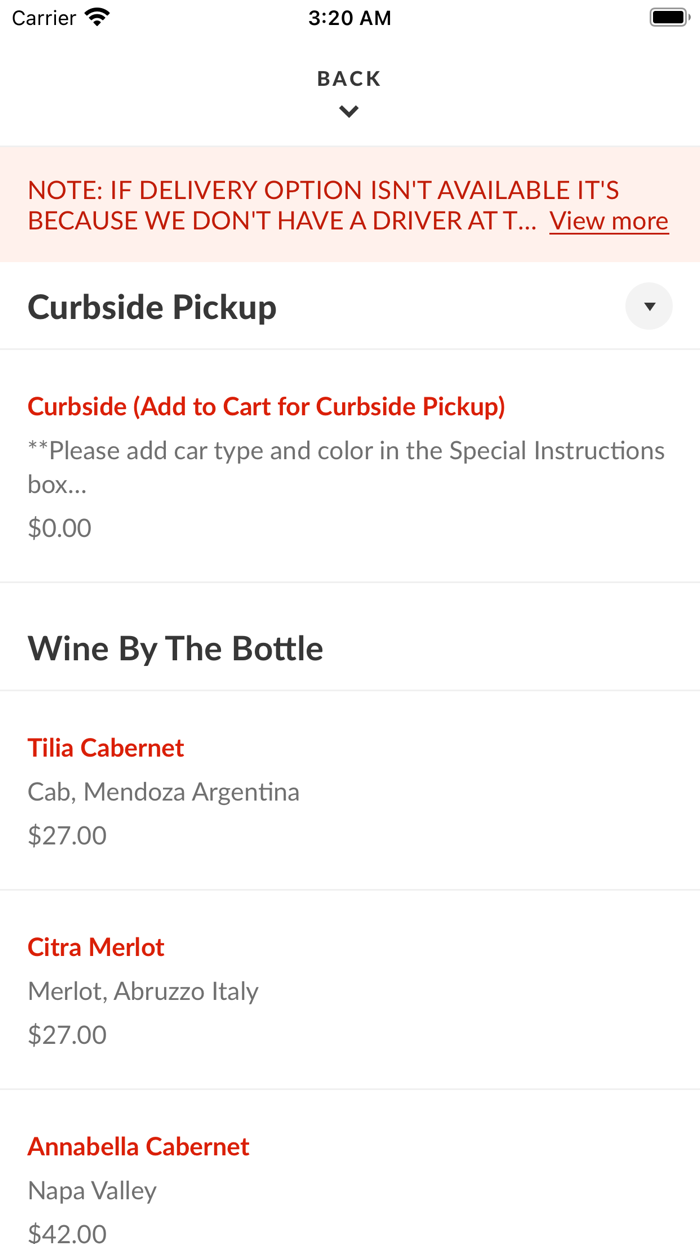This screenshot has height=1244, width=700.
Task: Tap the $0.00 price for Curbside item
Action: pyautogui.click(x=59, y=527)
